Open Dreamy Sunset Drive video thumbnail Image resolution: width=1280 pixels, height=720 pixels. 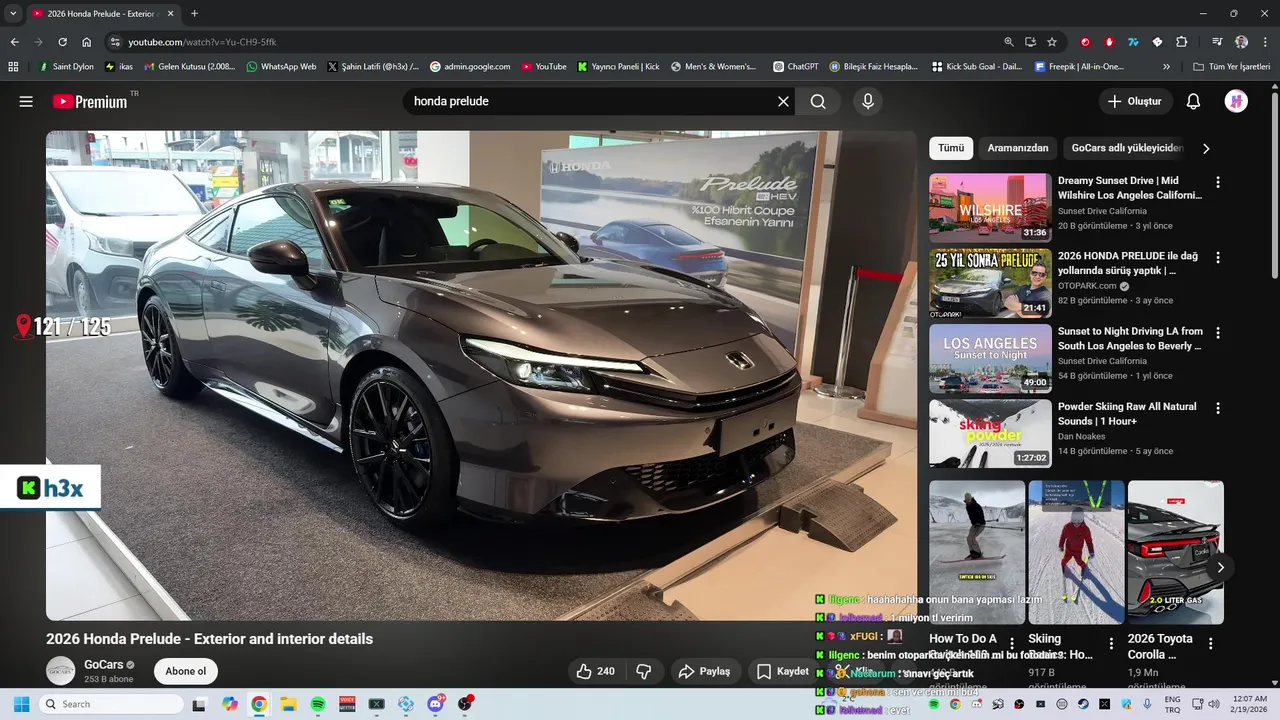point(990,208)
